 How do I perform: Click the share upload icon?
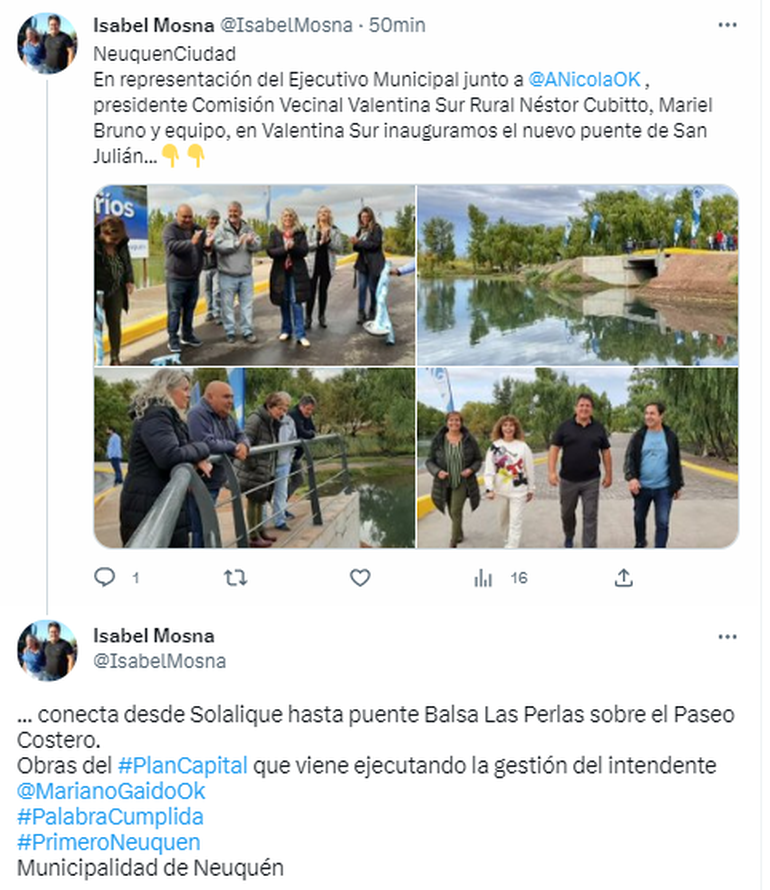(623, 577)
